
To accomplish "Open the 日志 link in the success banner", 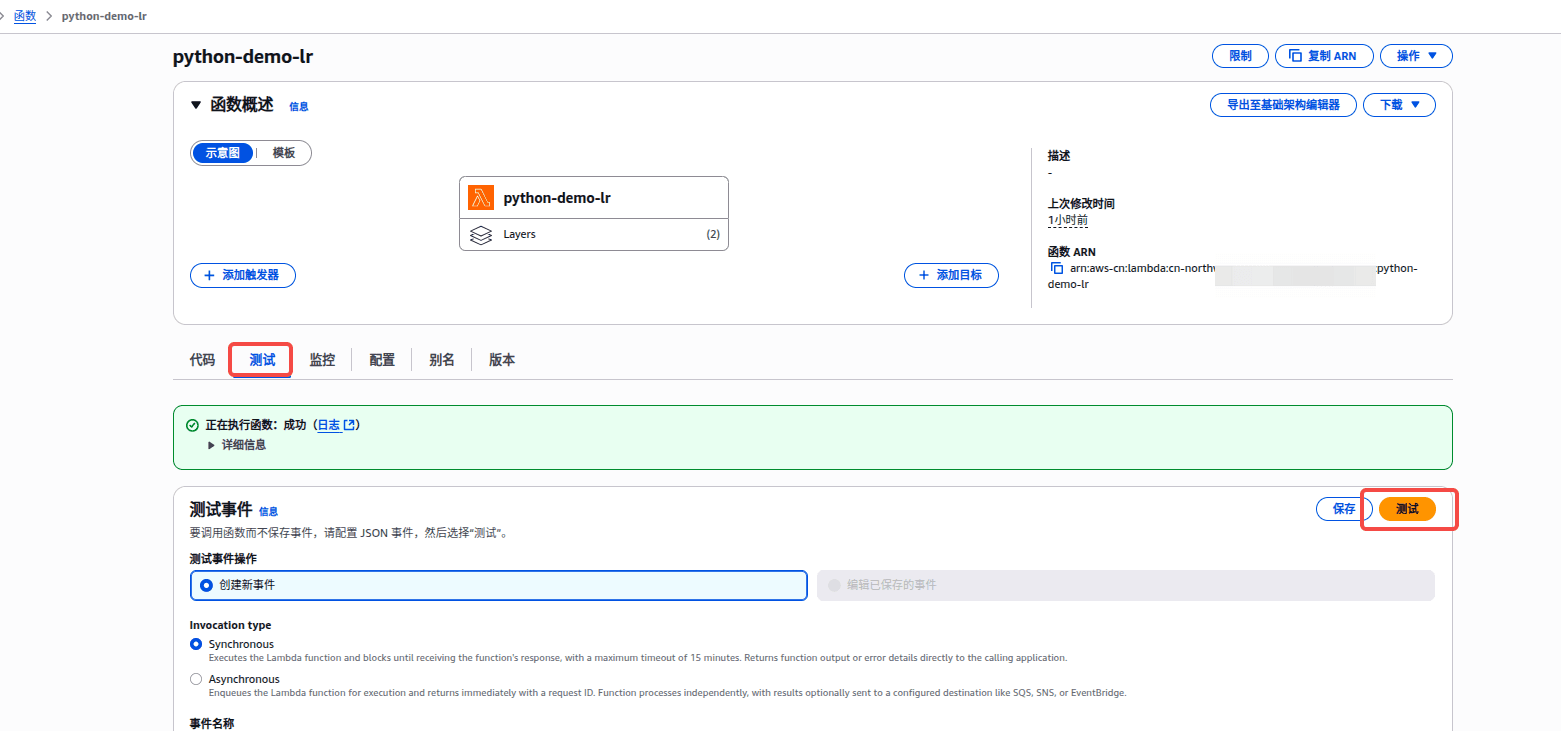I will [x=336, y=425].
